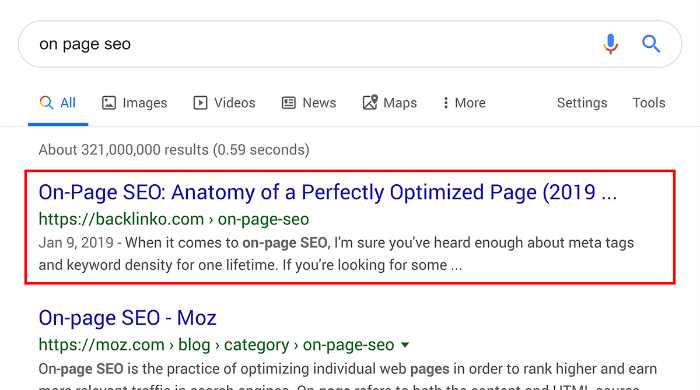Expand the moz.com URL dropdown arrow
The height and width of the screenshot is (390, 700).
[x=405, y=345]
